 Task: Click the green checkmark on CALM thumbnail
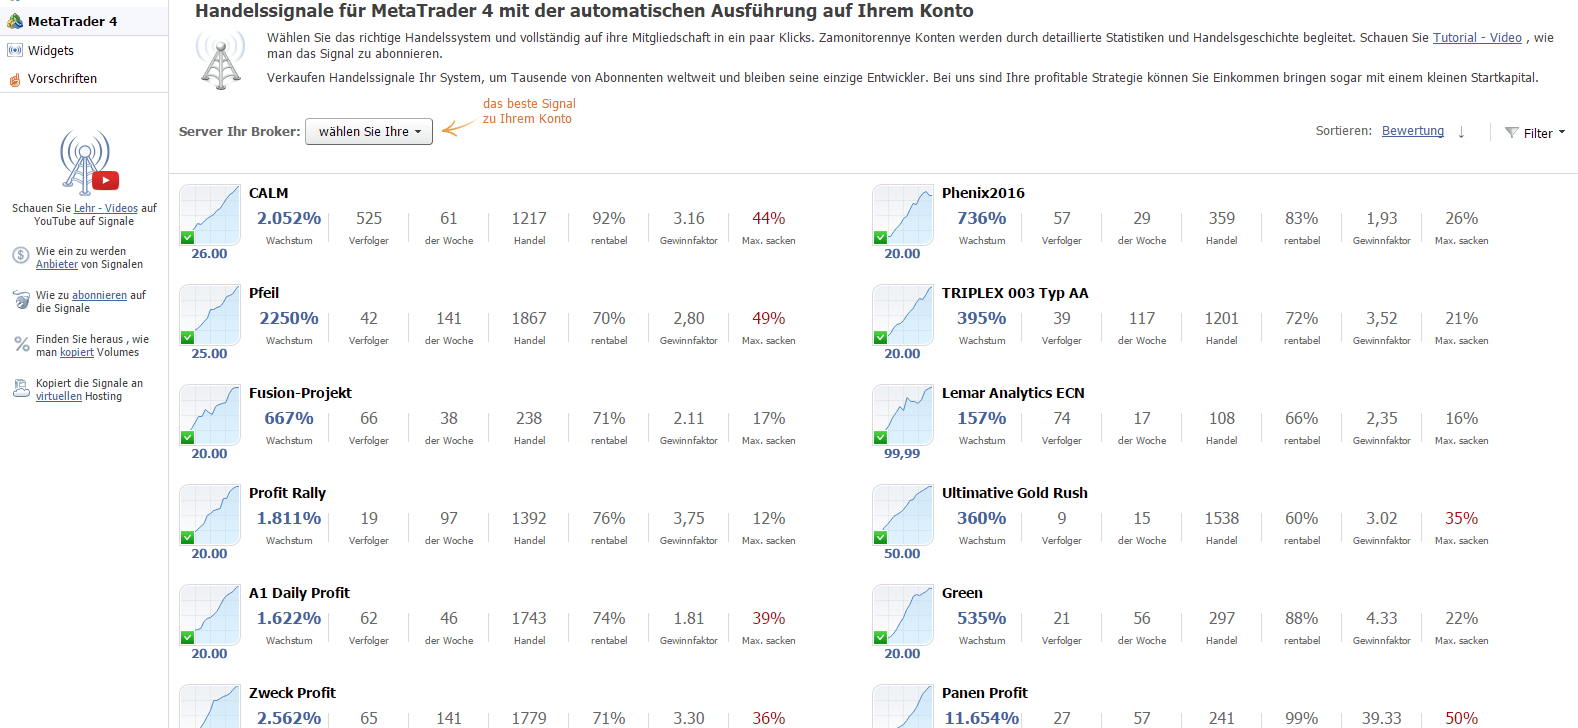coord(188,237)
